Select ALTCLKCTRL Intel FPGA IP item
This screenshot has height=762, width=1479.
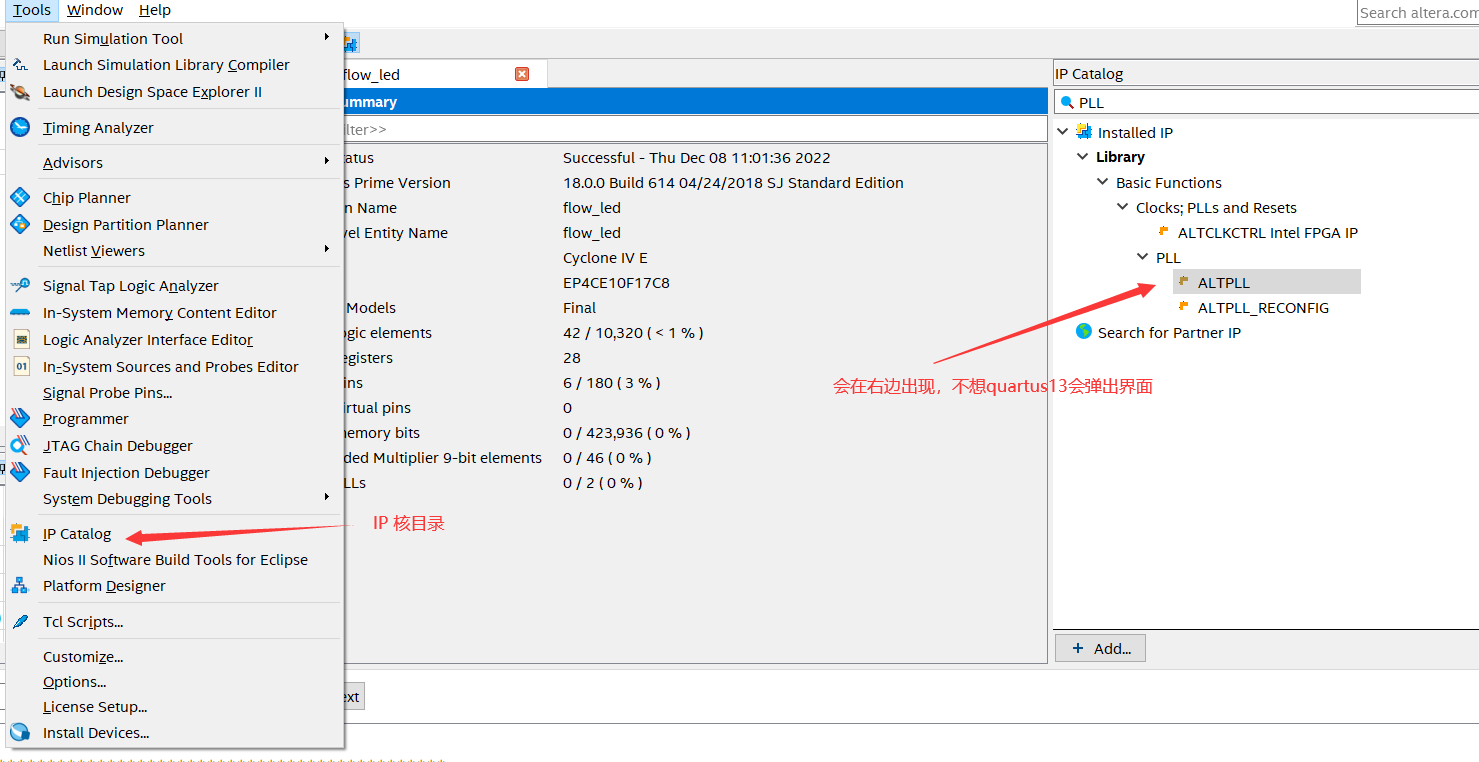[x=1267, y=233]
